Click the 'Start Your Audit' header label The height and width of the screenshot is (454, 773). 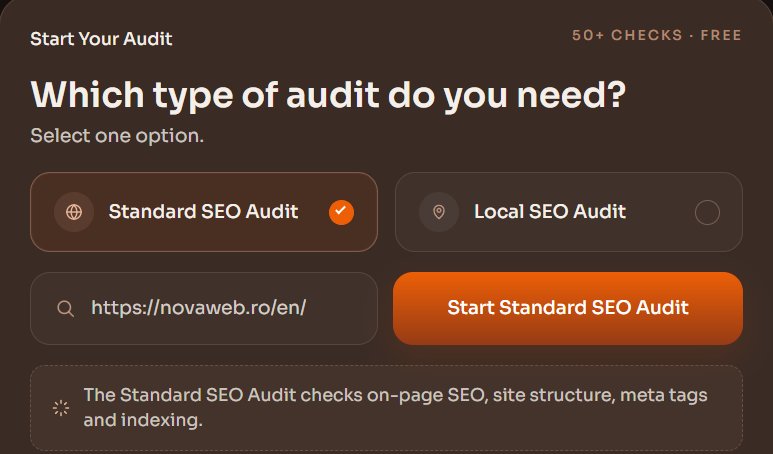coord(101,39)
